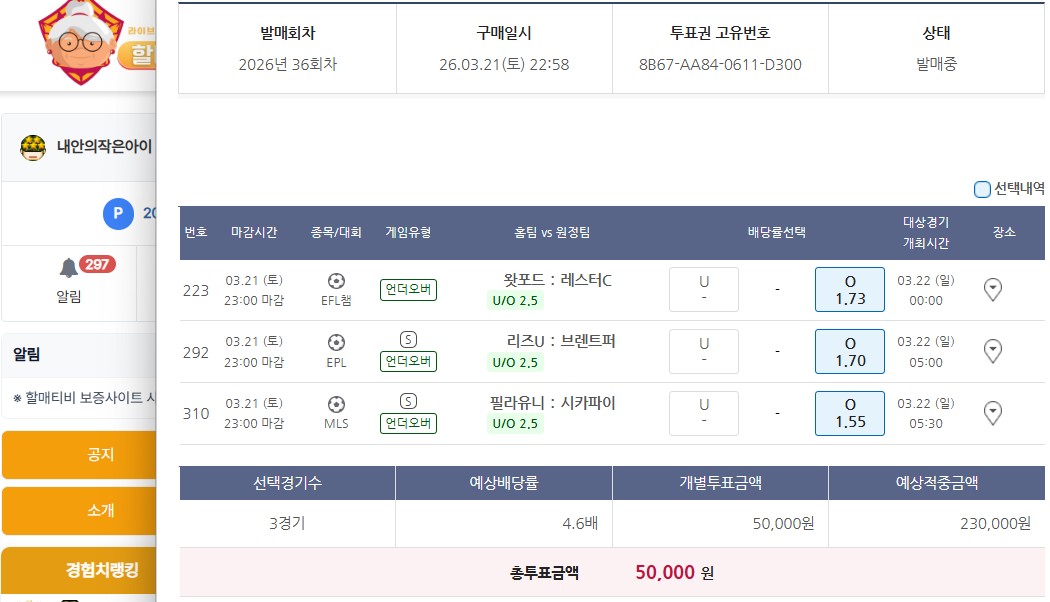The image size is (1050, 602).
Task: Select Under for 필라유니 vs 시카파이
Action: point(704,413)
